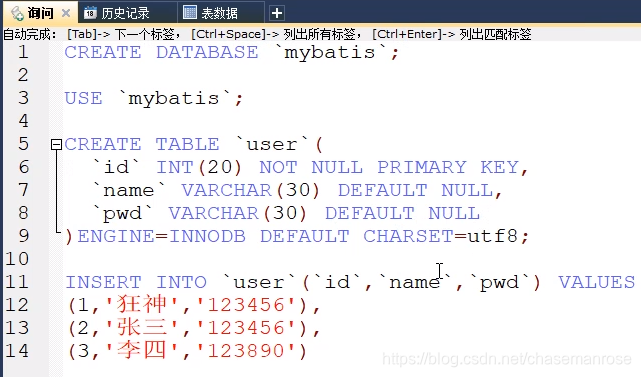Click the 询问 tab query icon
The height and width of the screenshot is (377, 641).
point(18,13)
